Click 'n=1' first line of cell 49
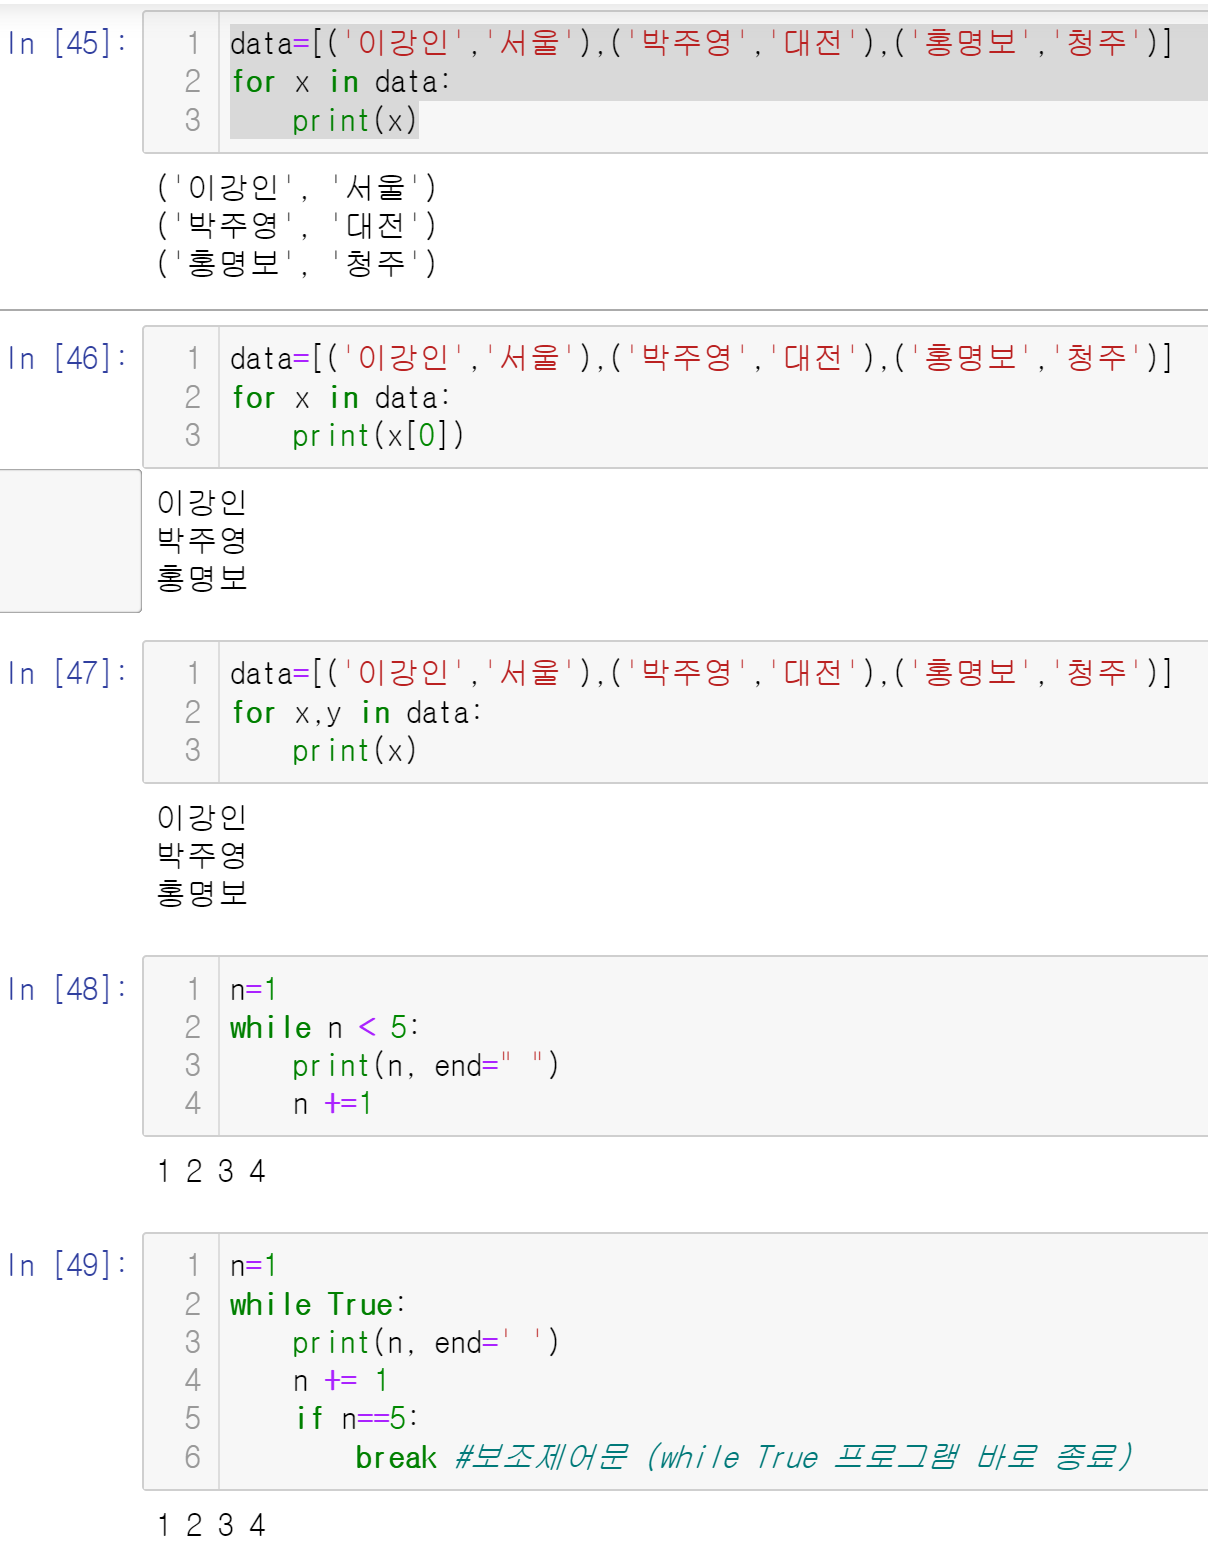This screenshot has height=1562, width=1208. [x=253, y=1266]
